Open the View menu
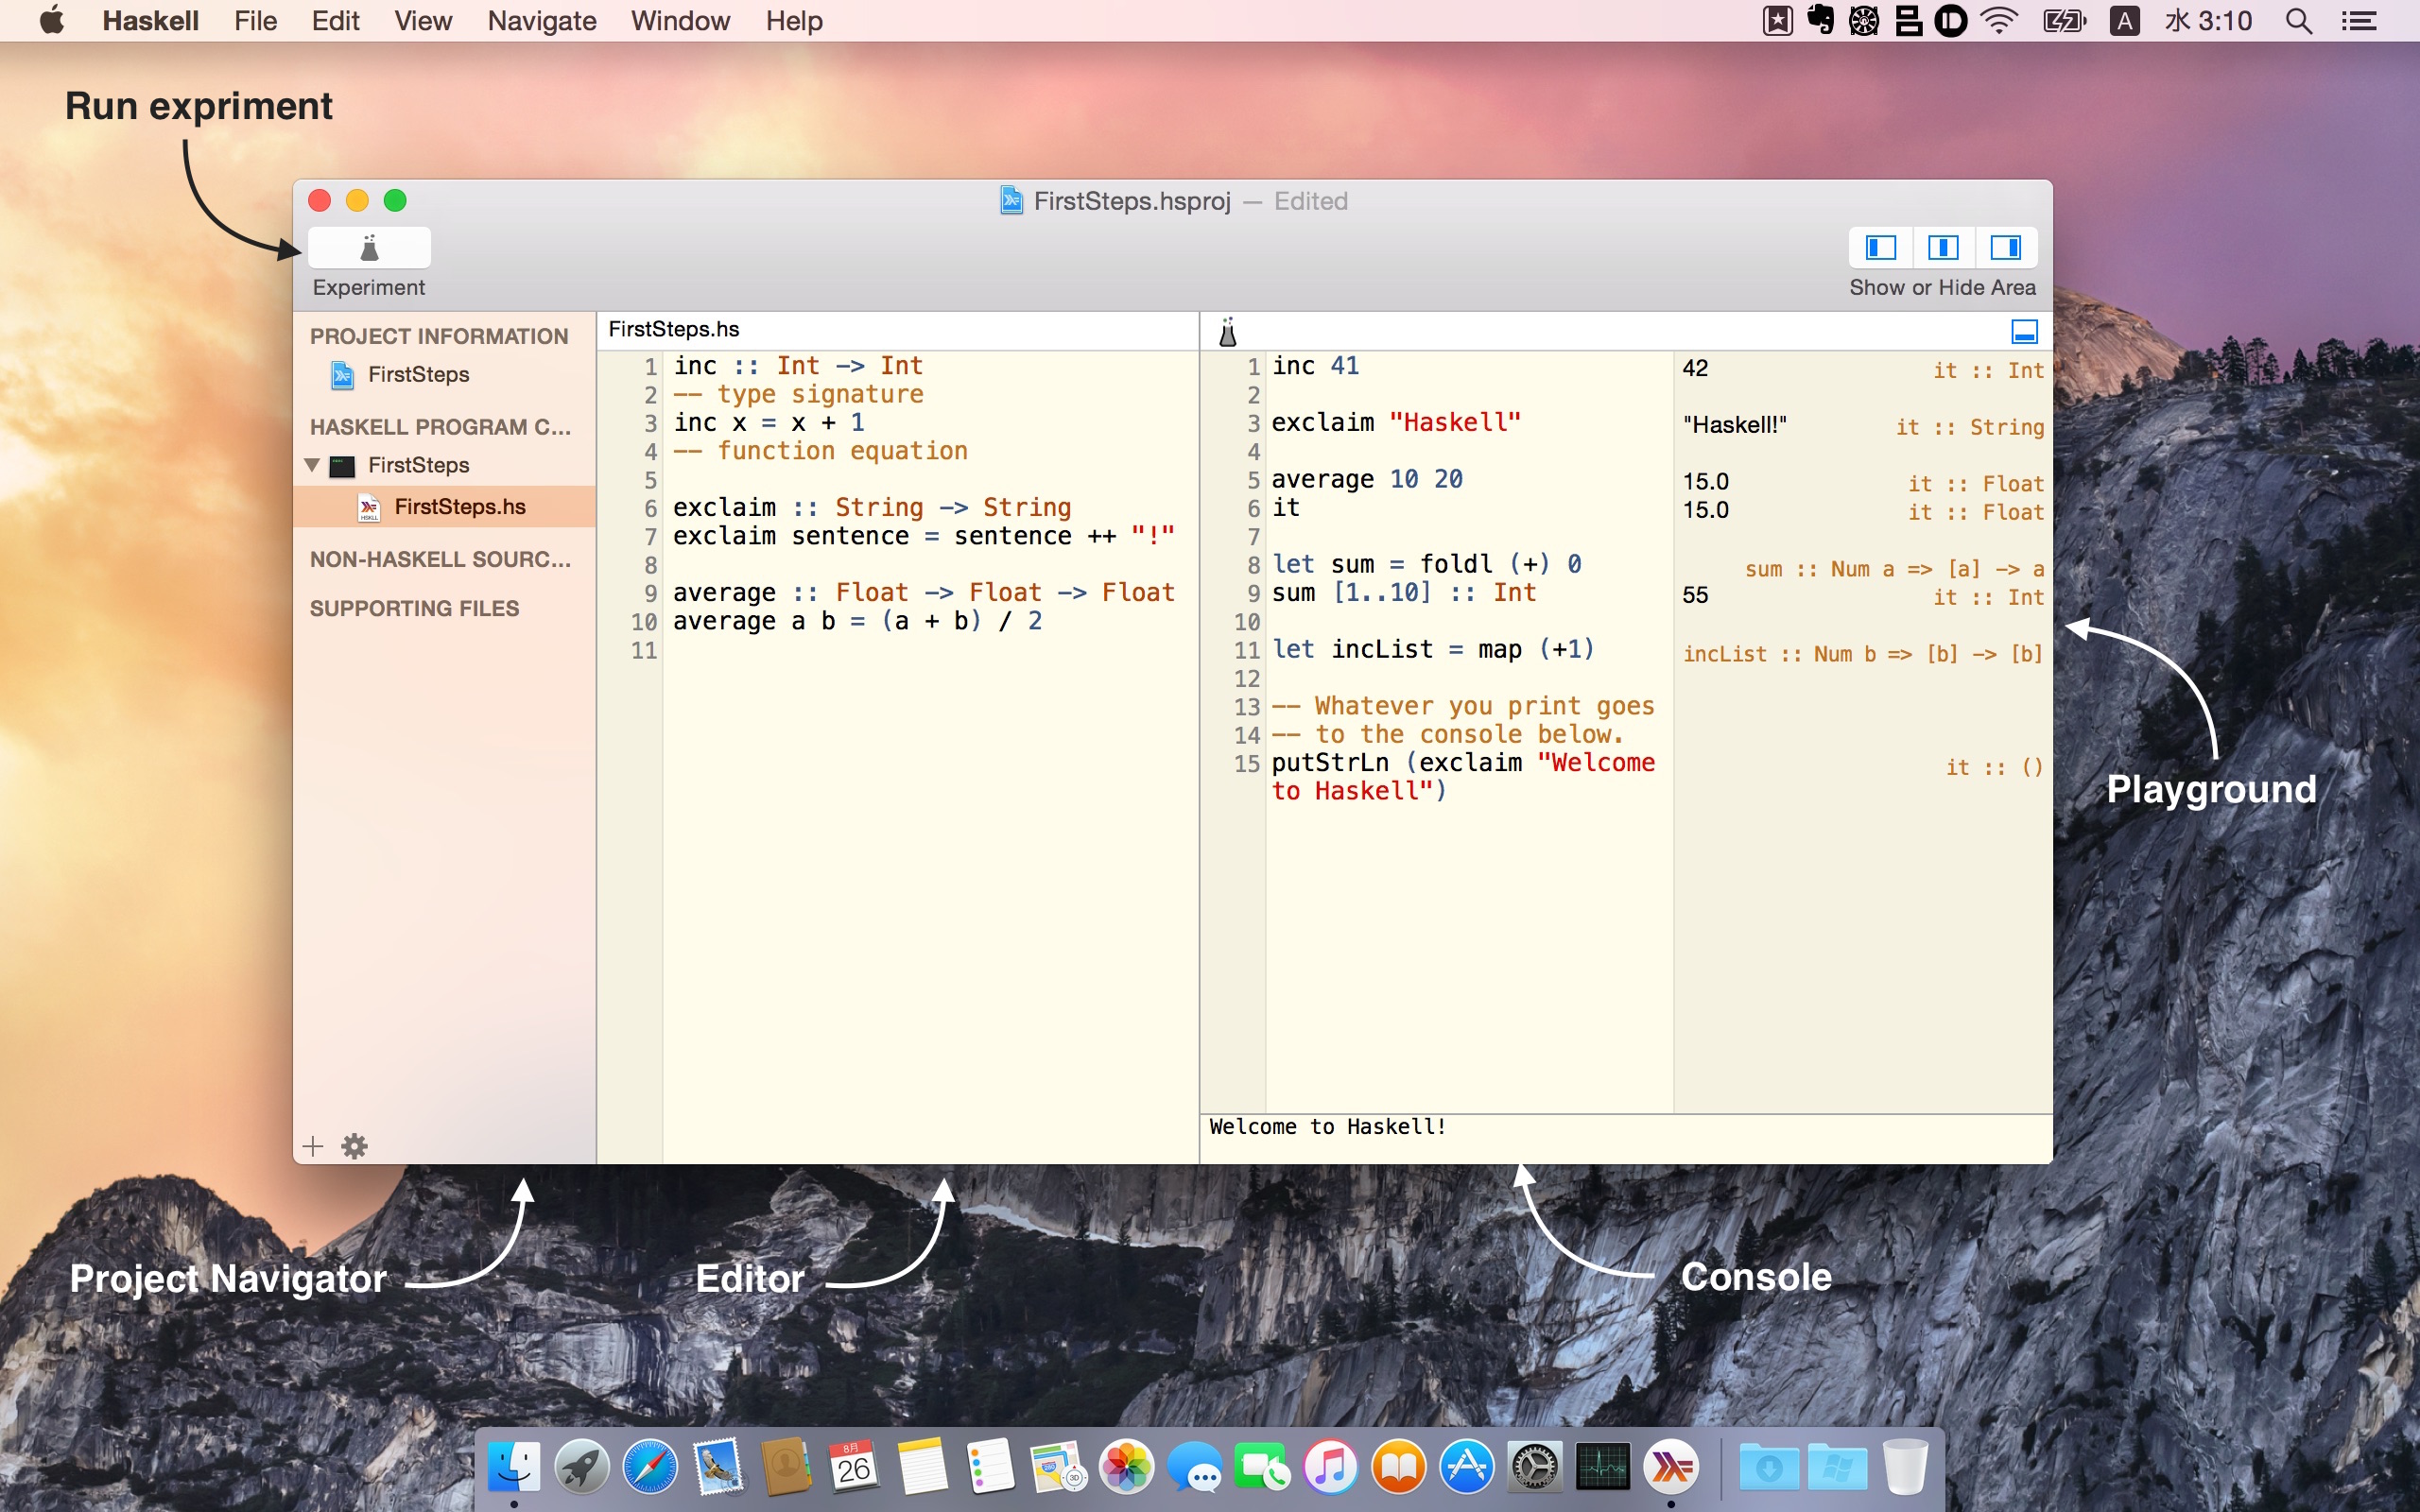 point(422,21)
